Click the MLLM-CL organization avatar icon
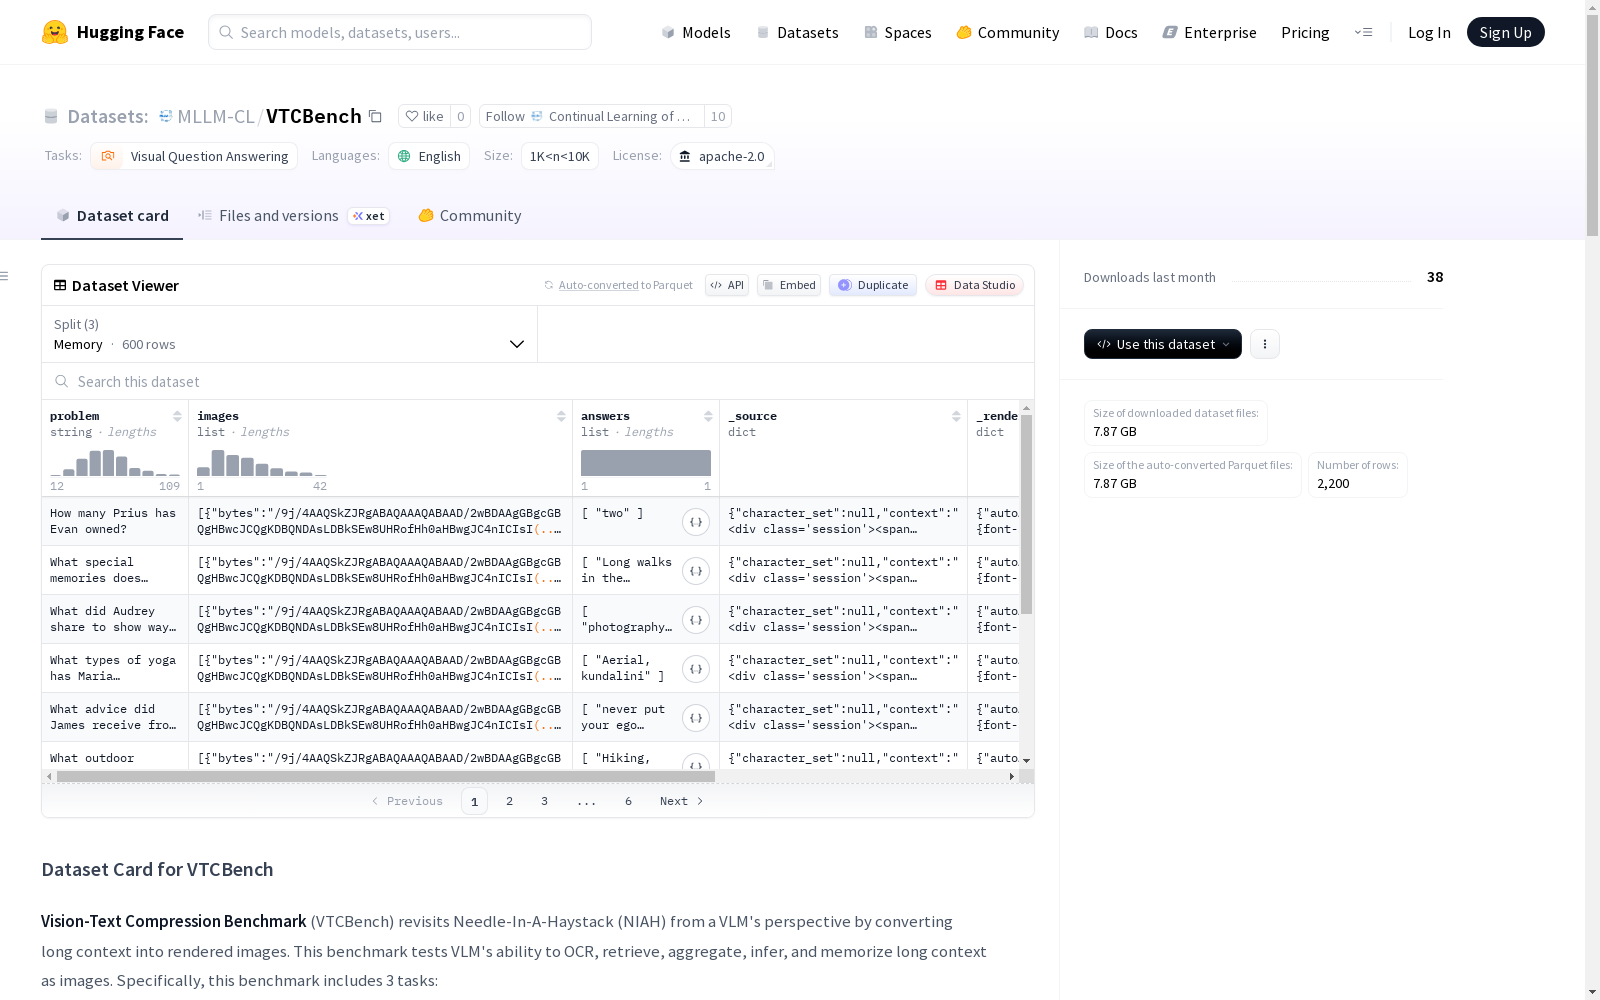Image resolution: width=1600 pixels, height=1000 pixels. click(x=166, y=116)
